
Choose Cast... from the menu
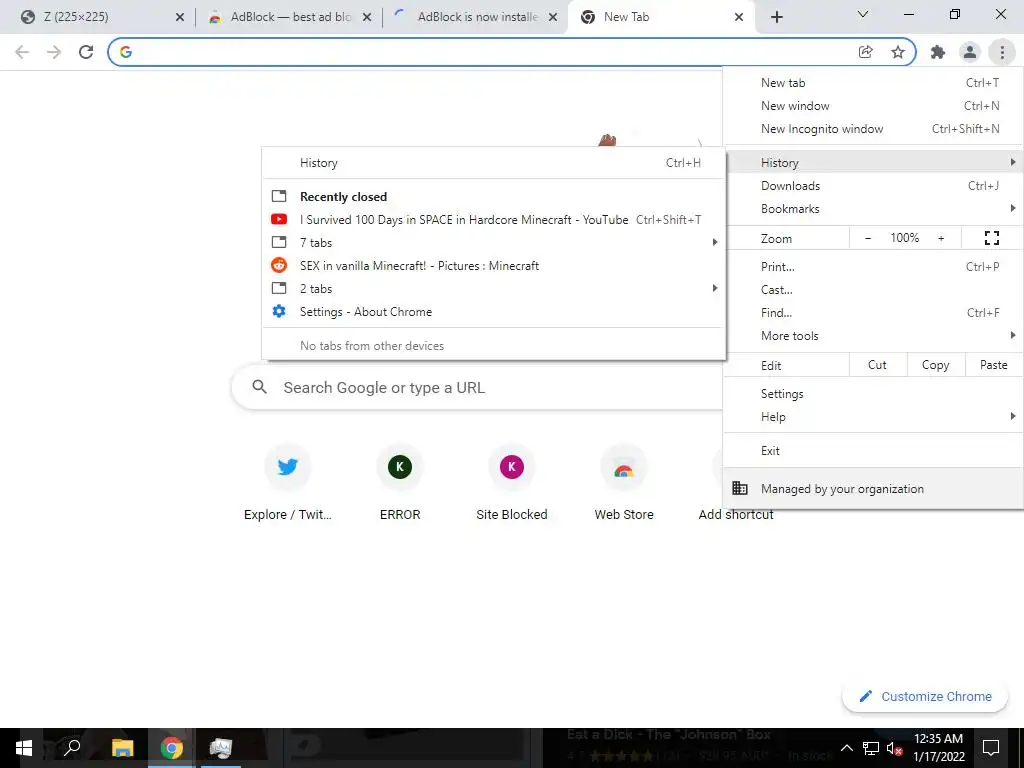pos(873,289)
